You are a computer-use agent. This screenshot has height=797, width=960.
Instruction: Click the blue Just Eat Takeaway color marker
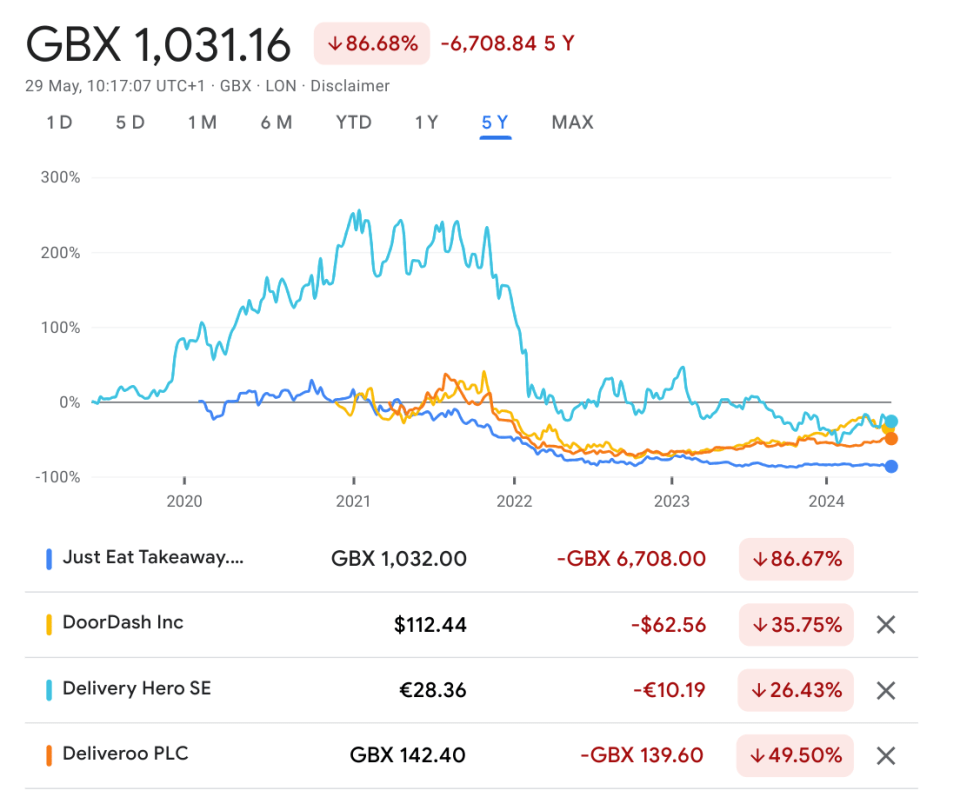pyautogui.click(x=49, y=559)
